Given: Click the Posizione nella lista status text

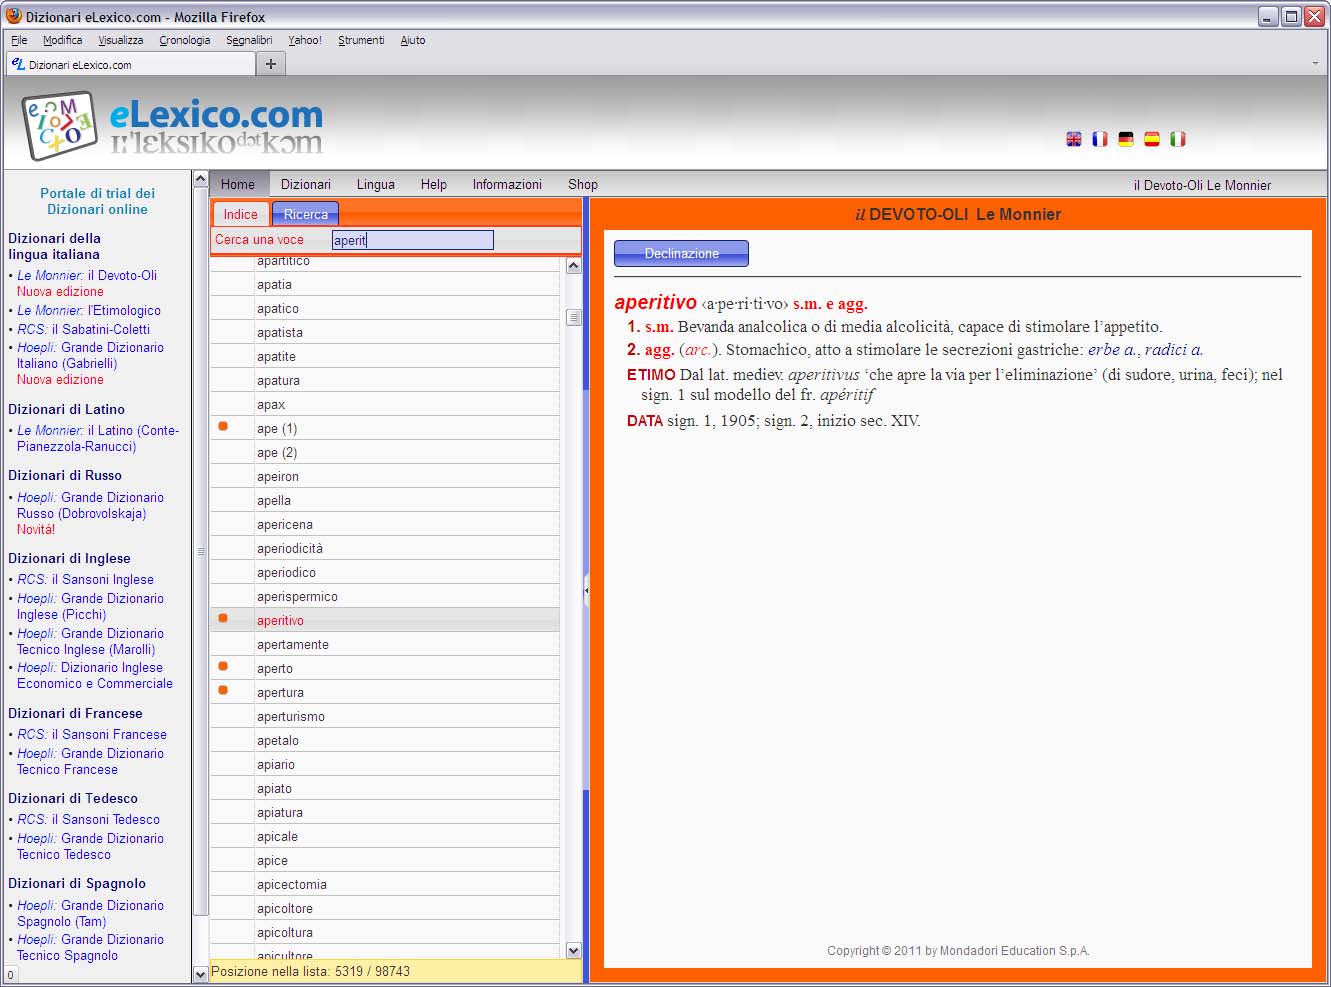Looking at the screenshot, I should click(311, 971).
